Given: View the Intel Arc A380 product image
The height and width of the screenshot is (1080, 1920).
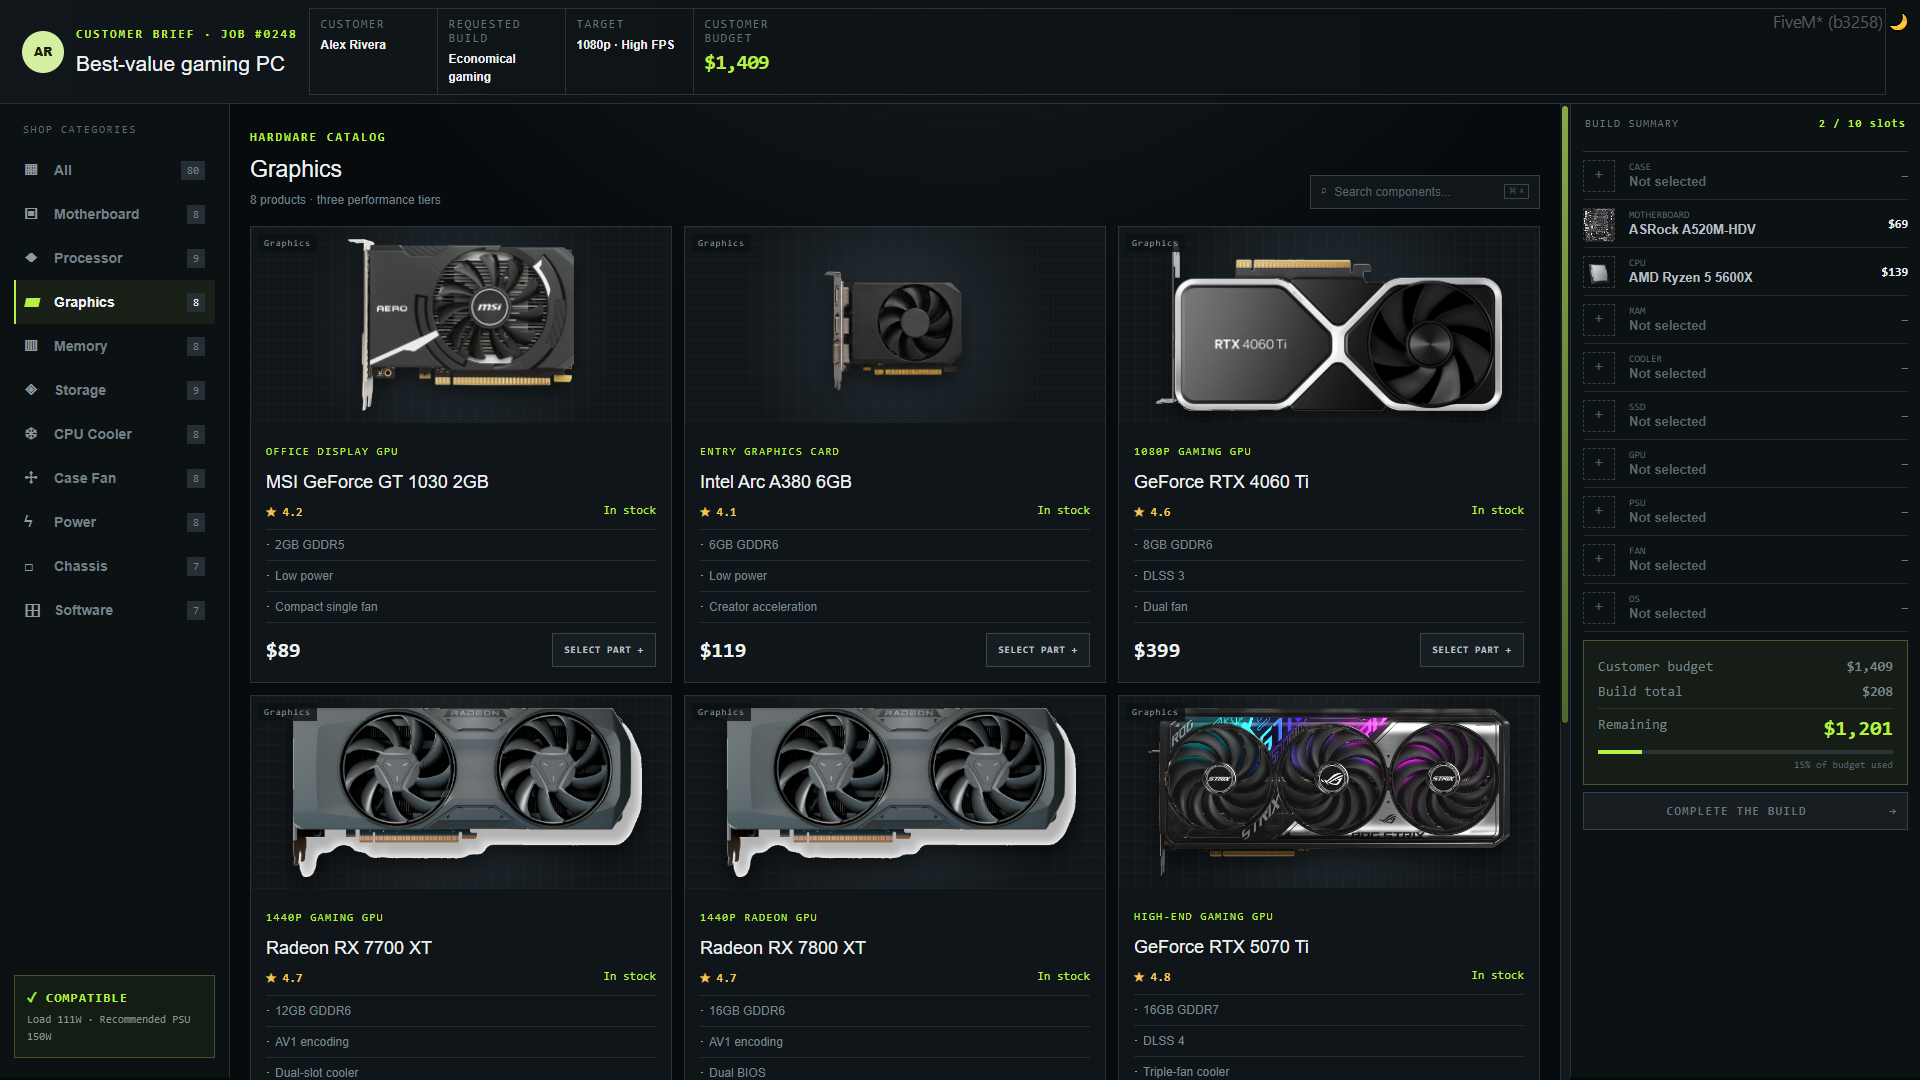Looking at the screenshot, I should 895,325.
